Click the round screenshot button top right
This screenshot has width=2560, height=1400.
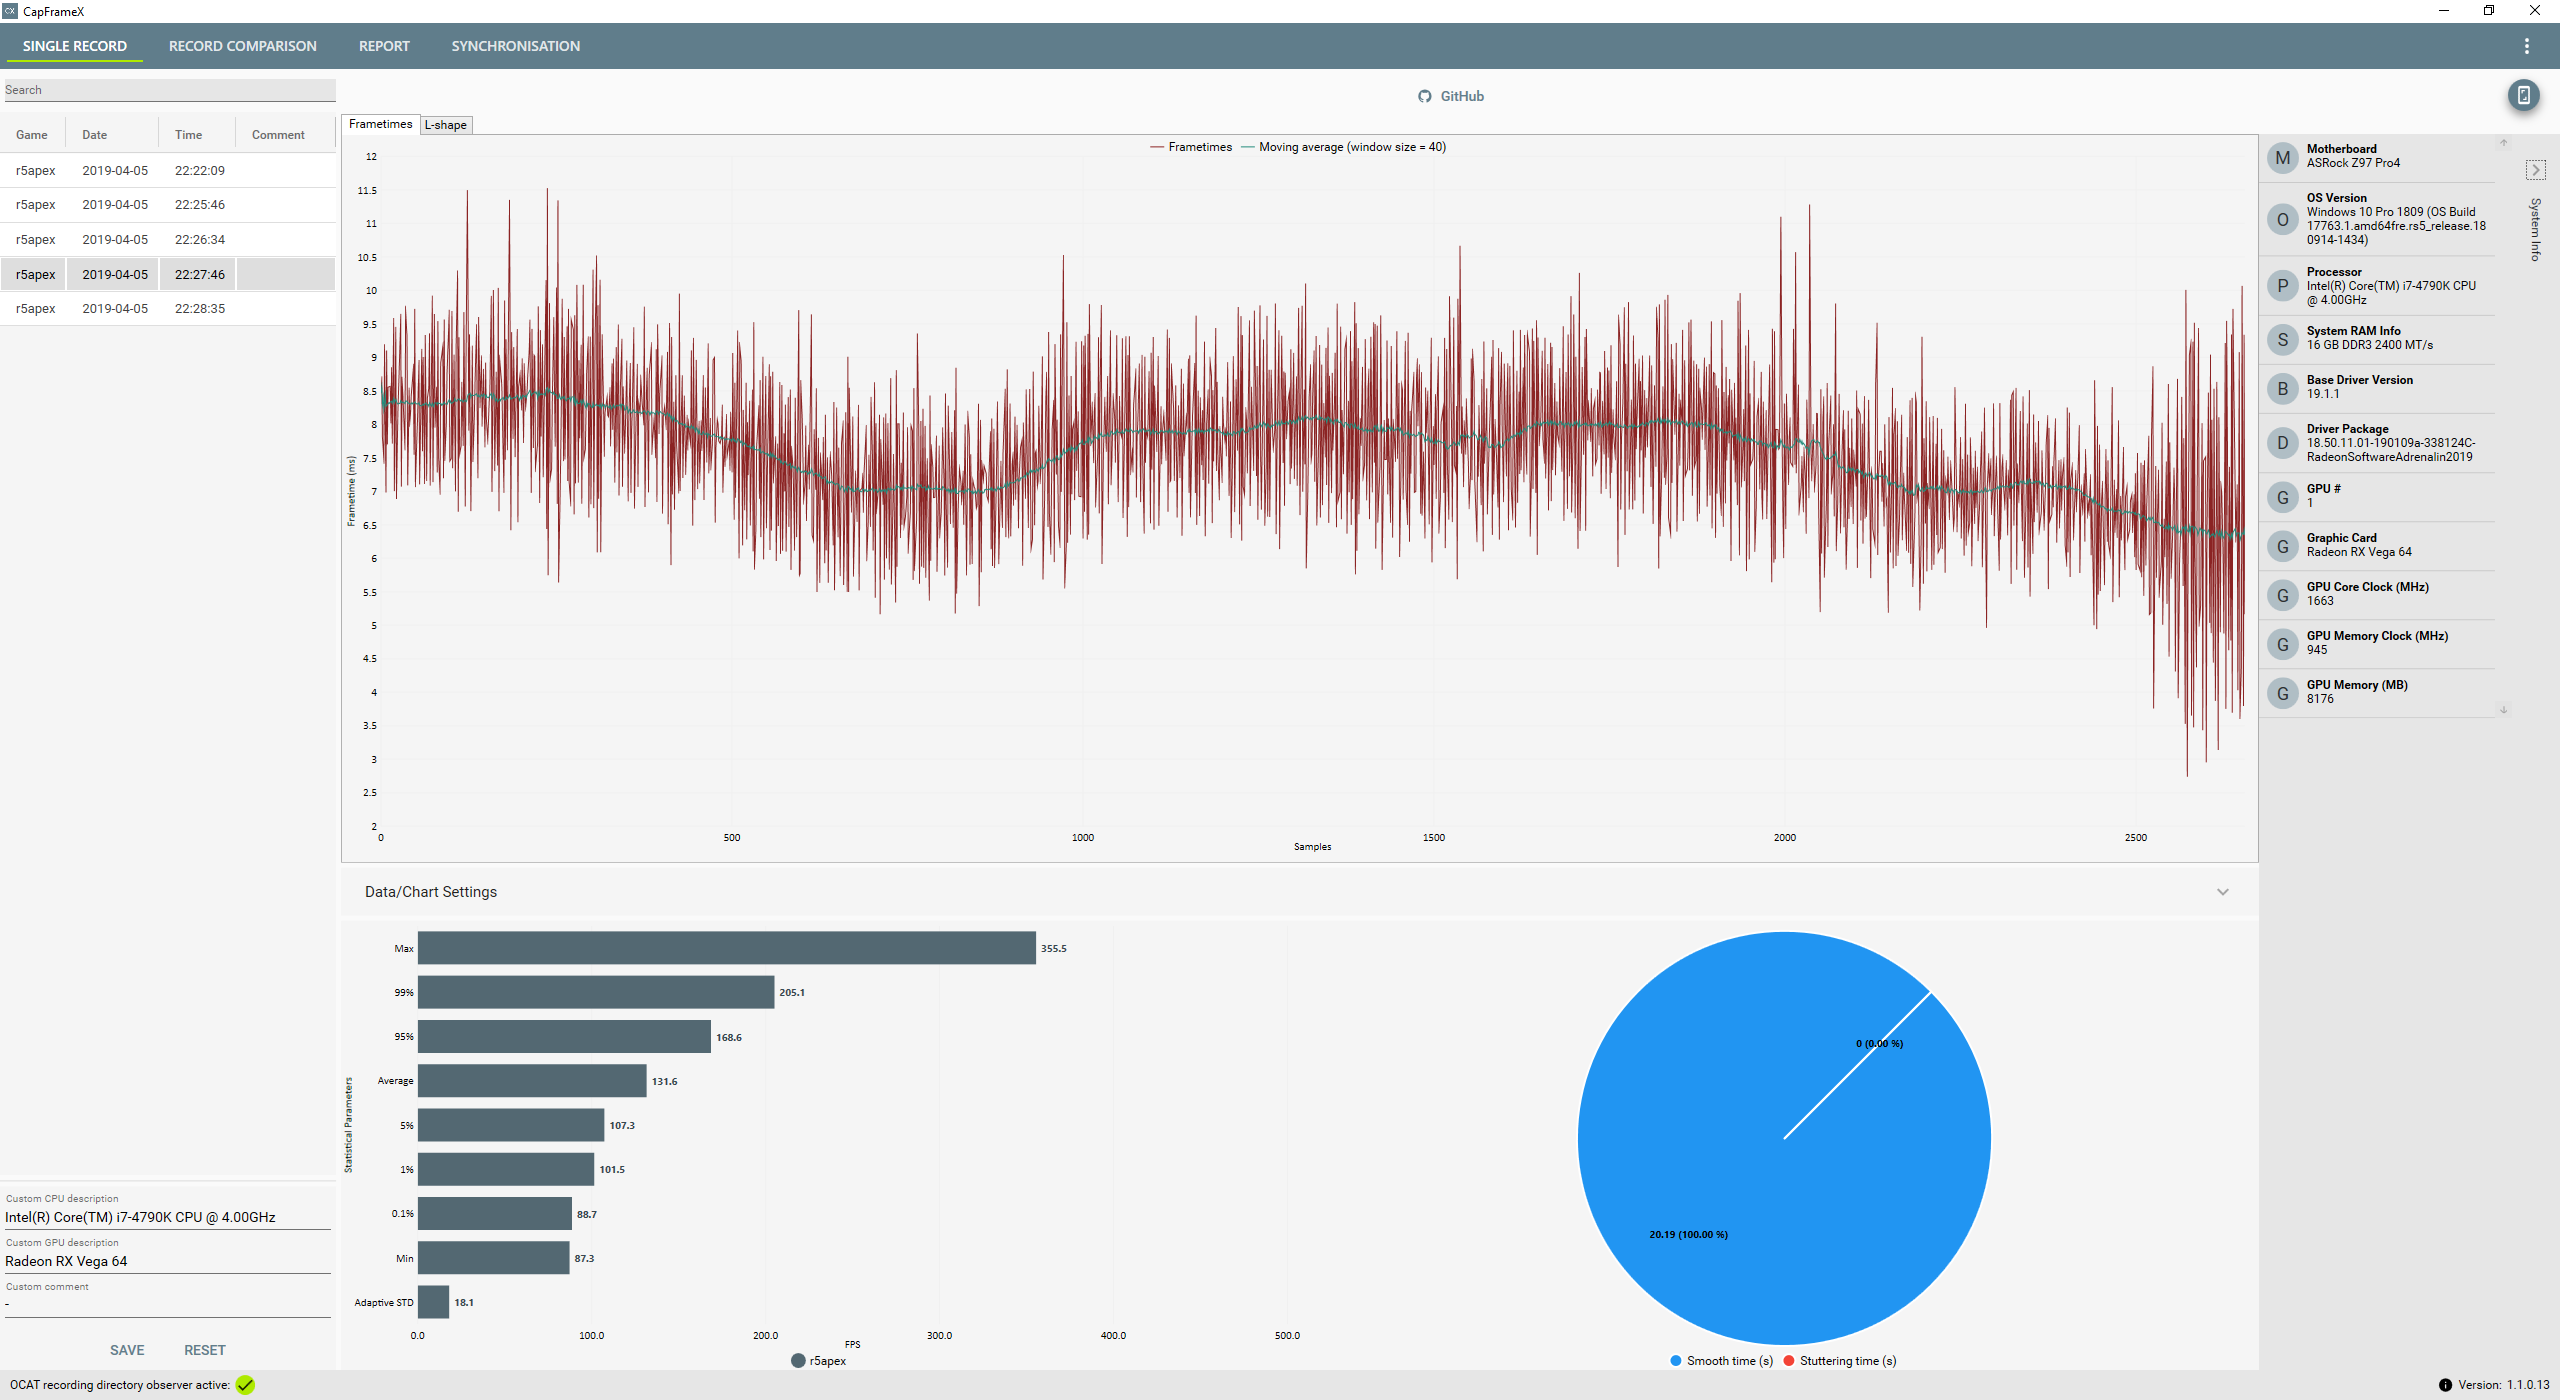2523,95
